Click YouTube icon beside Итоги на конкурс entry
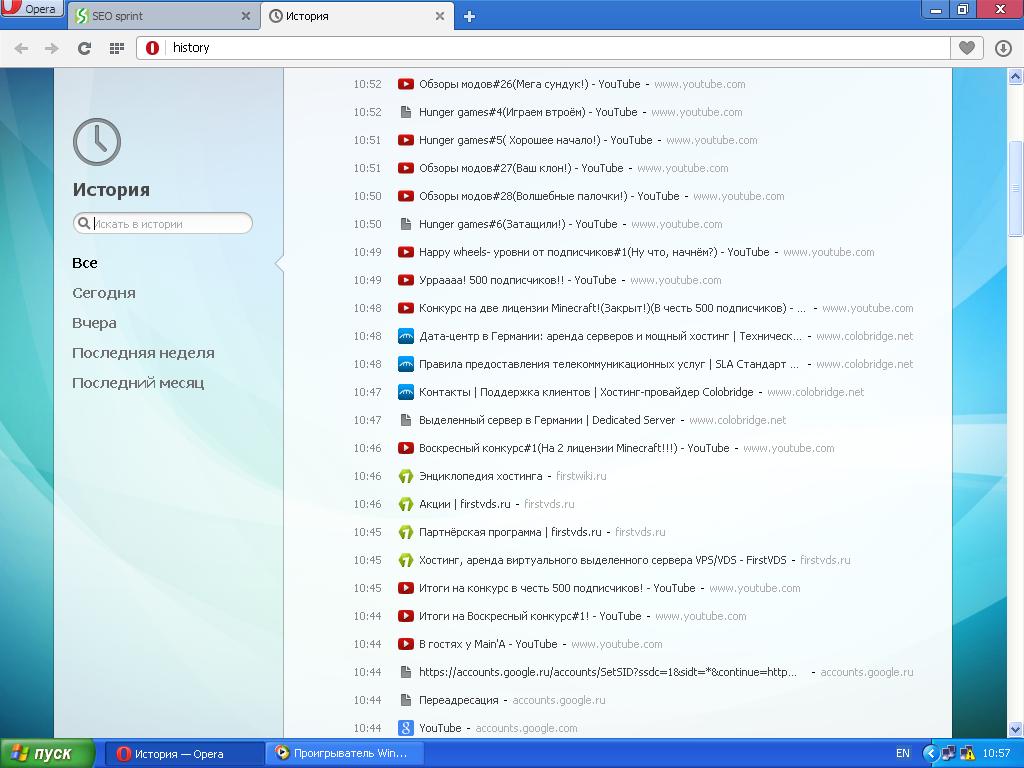This screenshot has height=768, width=1024. pos(406,588)
